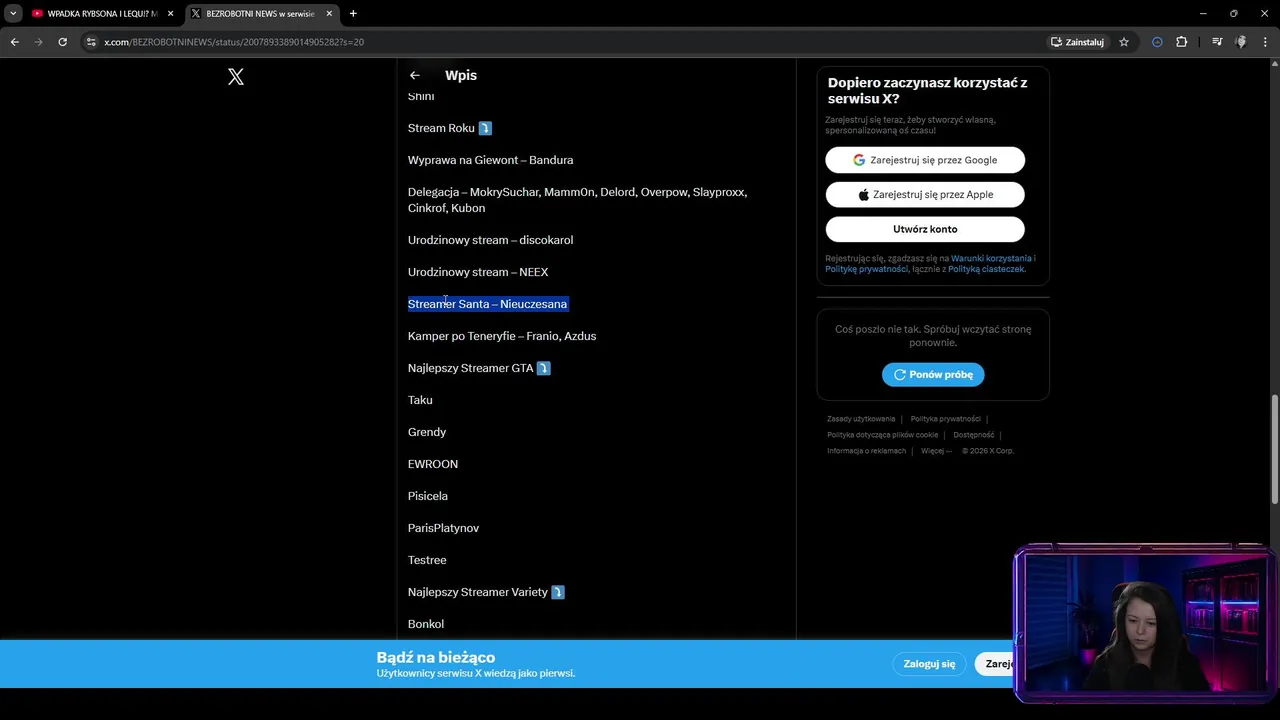Open the tab search dropdown arrow
This screenshot has width=1280, height=720.
click(x=13, y=14)
